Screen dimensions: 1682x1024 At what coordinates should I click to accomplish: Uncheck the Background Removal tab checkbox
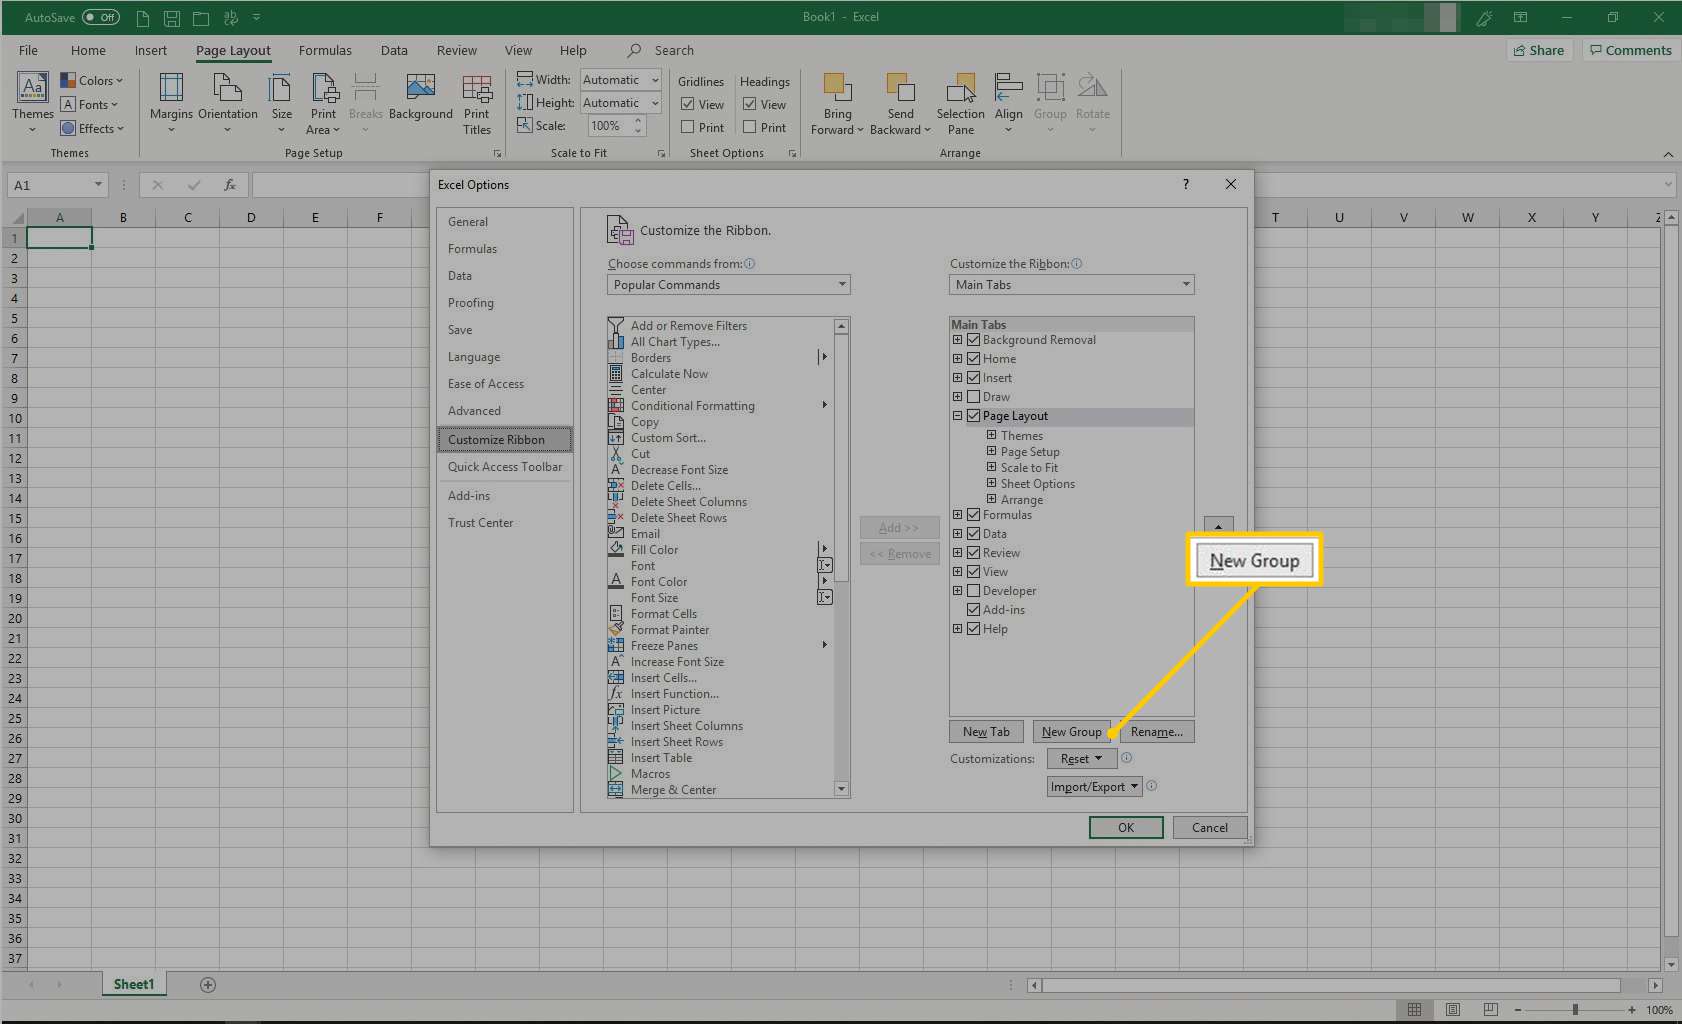[974, 340]
